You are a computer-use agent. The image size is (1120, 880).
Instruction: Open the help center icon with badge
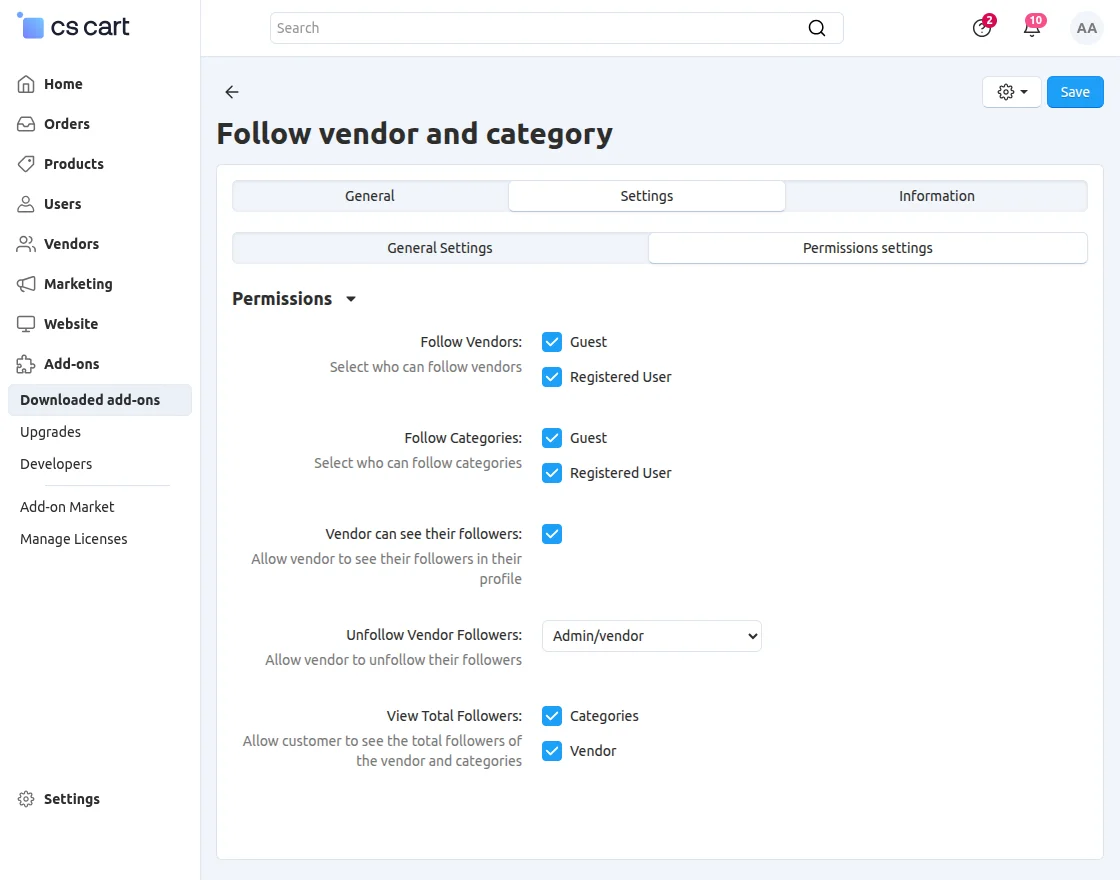982,28
